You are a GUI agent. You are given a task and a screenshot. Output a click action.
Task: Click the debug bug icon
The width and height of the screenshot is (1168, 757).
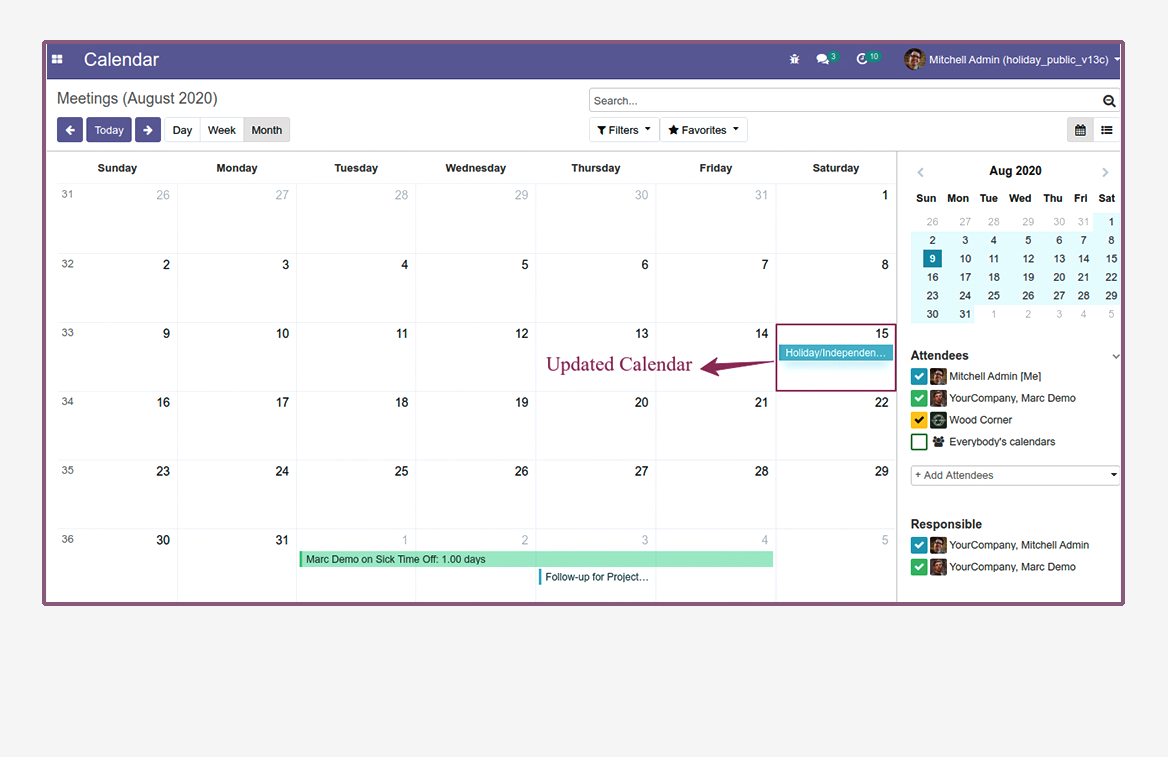tap(794, 60)
